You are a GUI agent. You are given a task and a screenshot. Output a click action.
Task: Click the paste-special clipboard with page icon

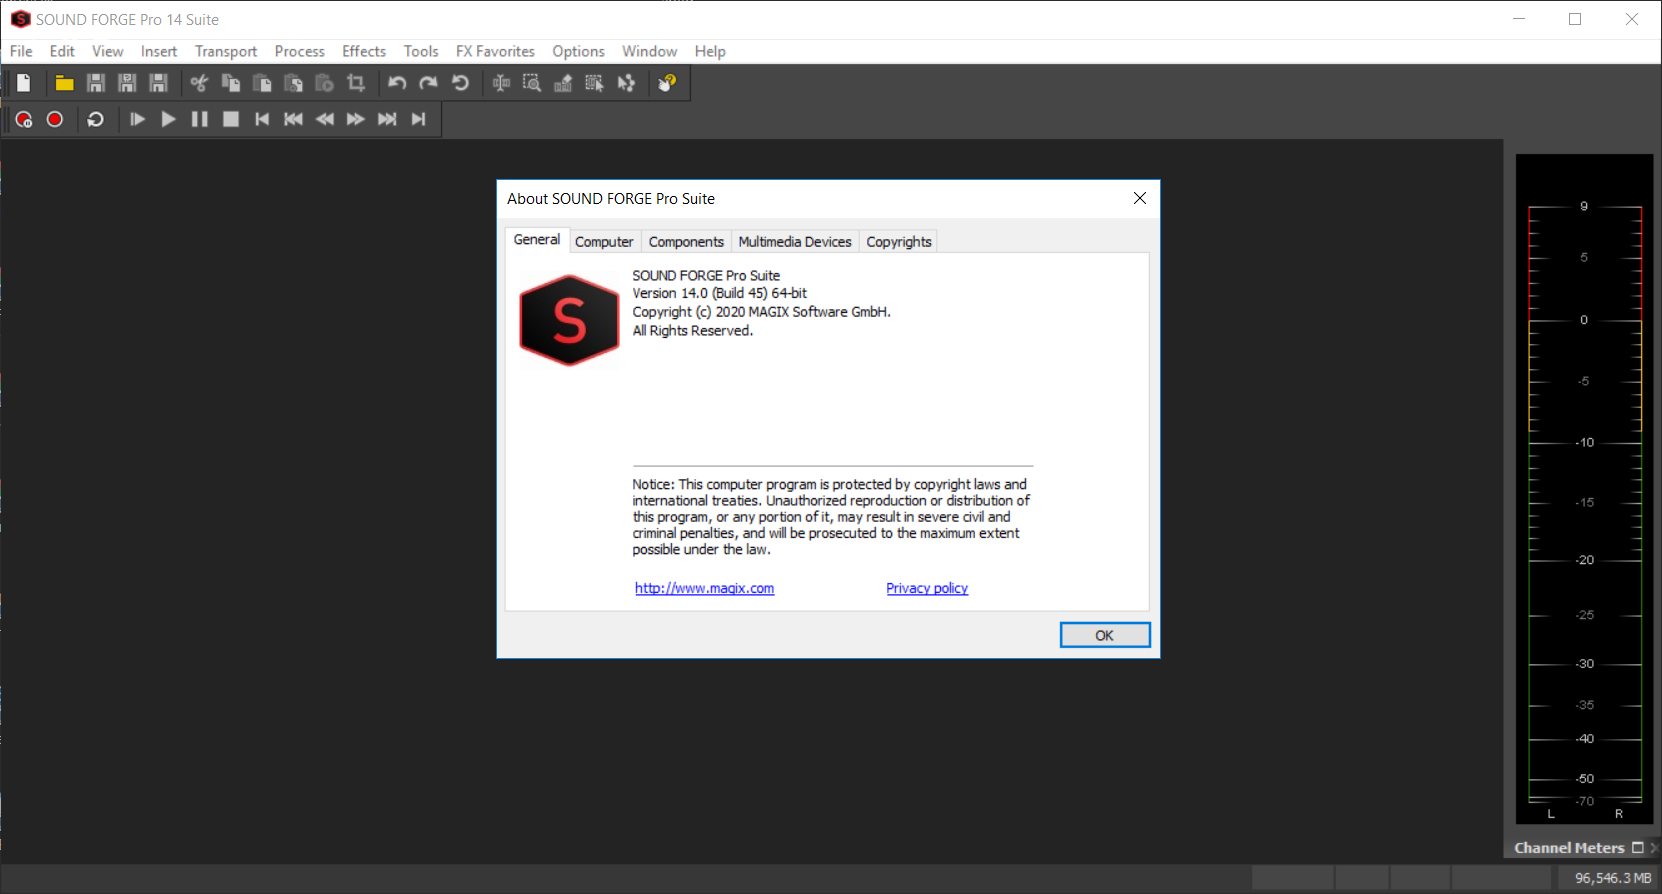coord(293,83)
